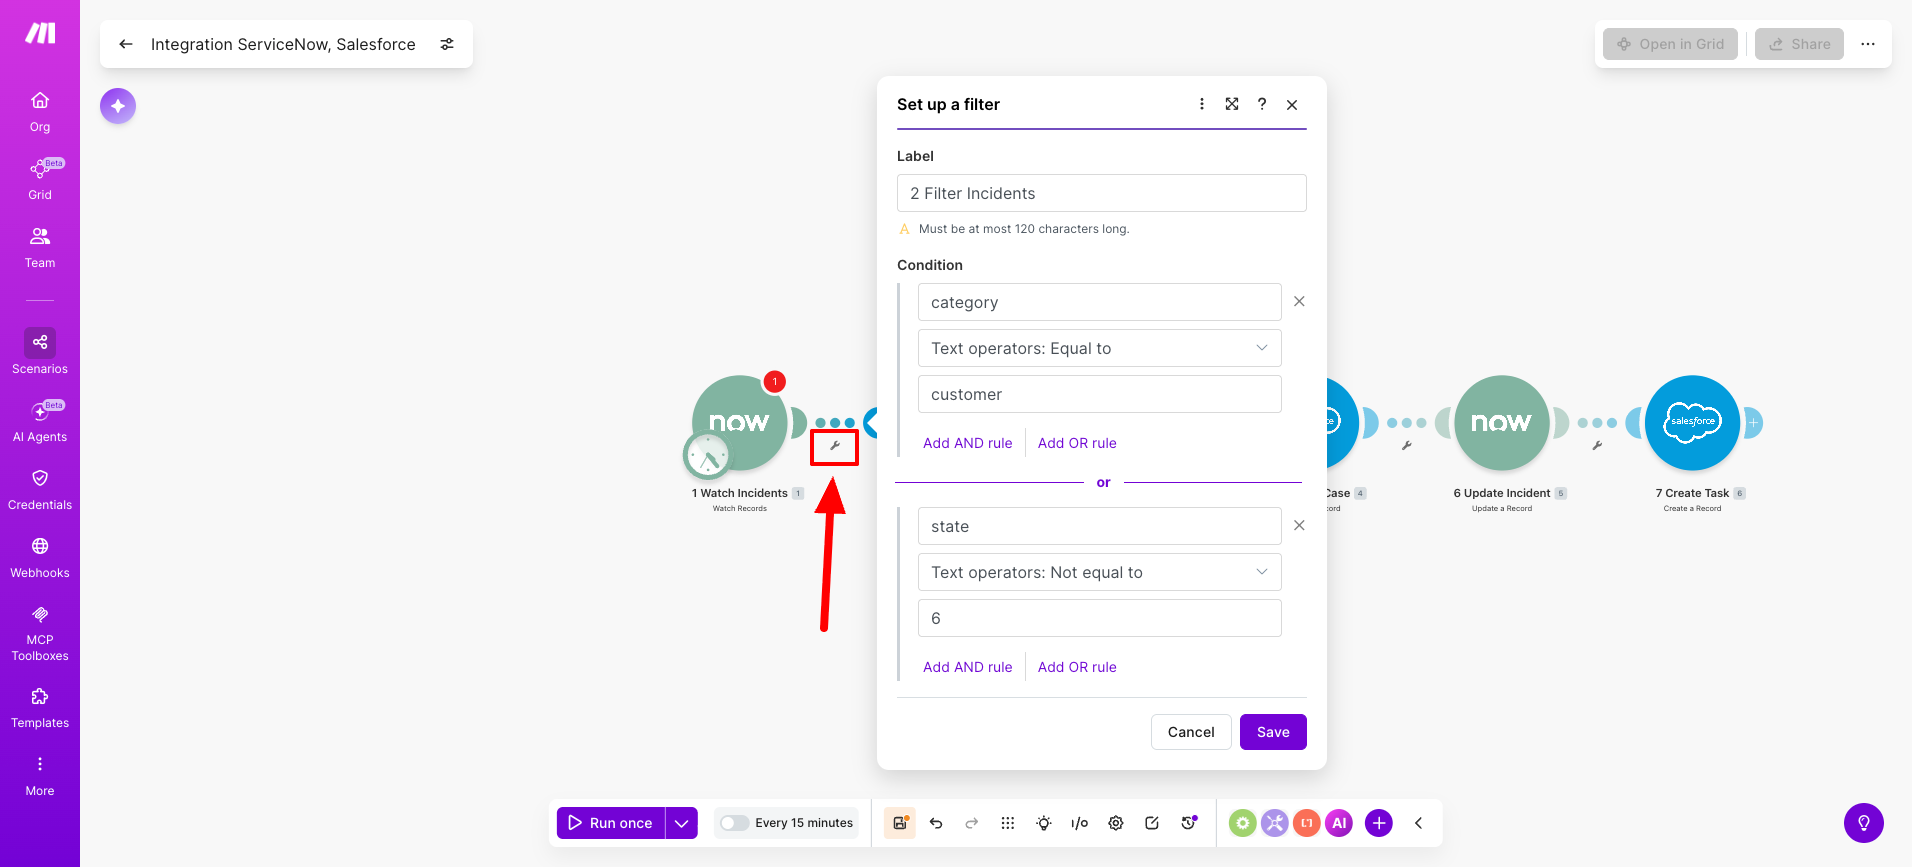Viewport: 1912px width, 867px height.
Task: Open the Webhooks section
Action: point(40,558)
